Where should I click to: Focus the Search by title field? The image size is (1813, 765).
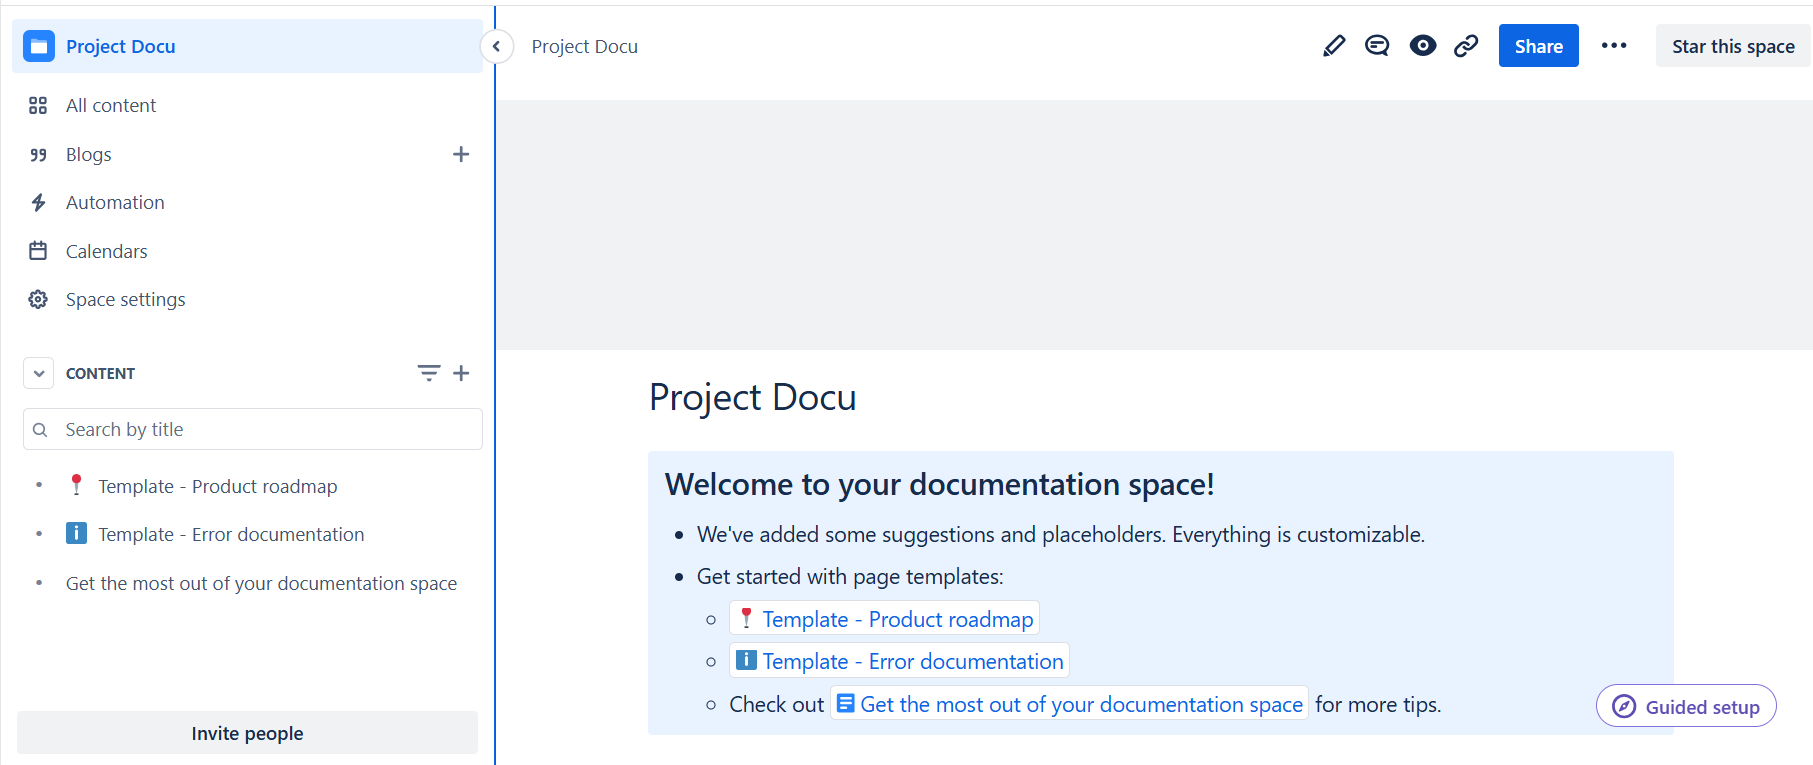[253, 429]
